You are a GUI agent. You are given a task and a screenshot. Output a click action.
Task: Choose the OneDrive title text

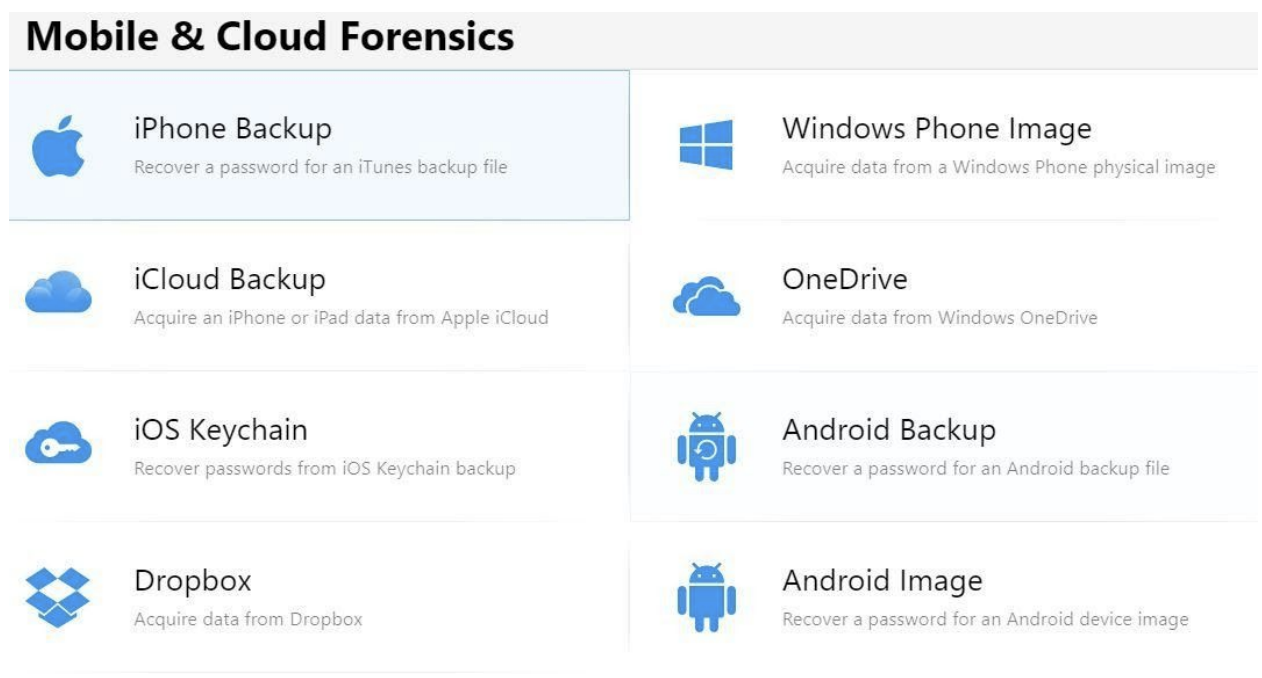coord(844,279)
